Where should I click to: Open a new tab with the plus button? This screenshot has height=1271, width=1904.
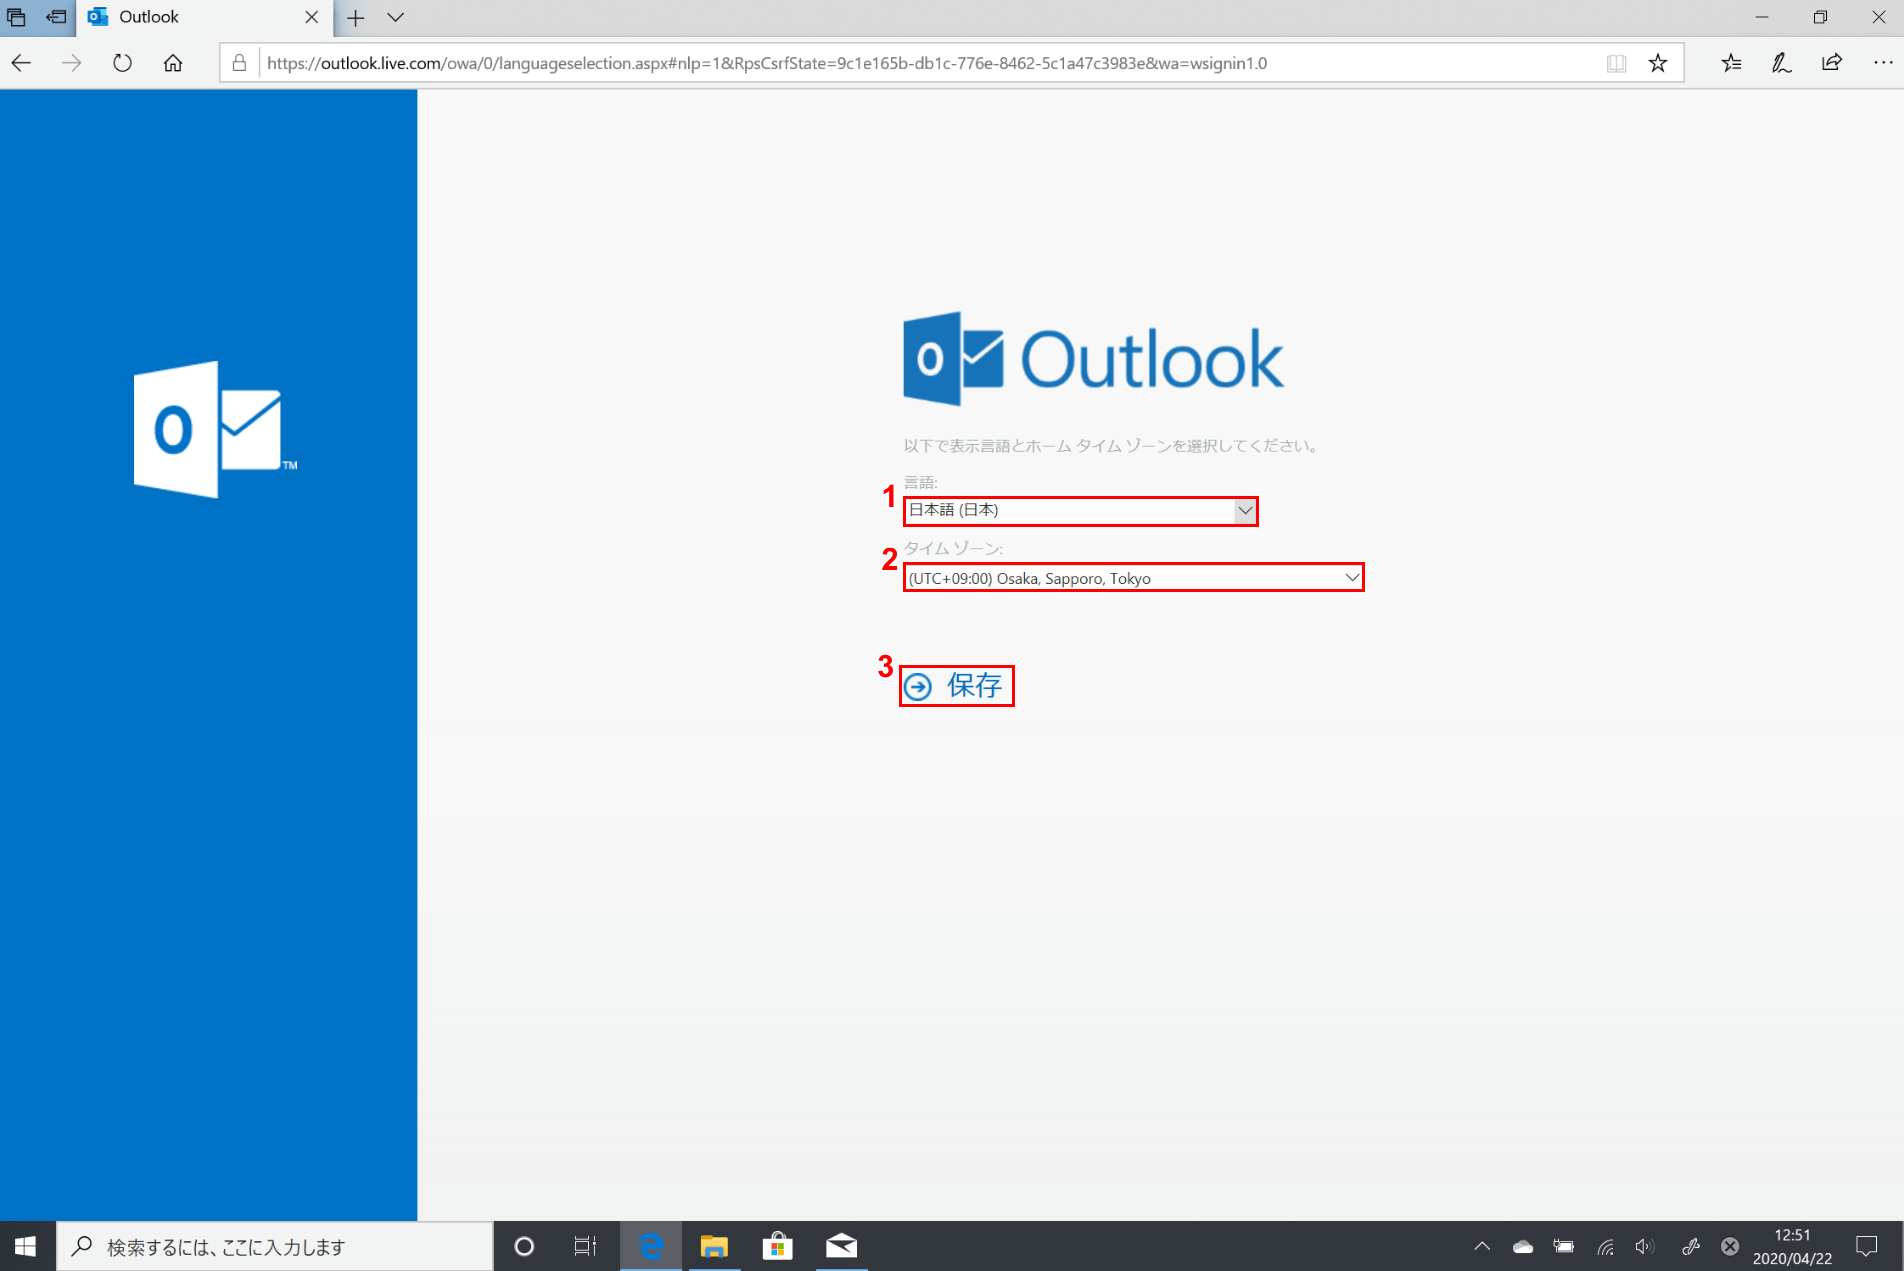(356, 17)
